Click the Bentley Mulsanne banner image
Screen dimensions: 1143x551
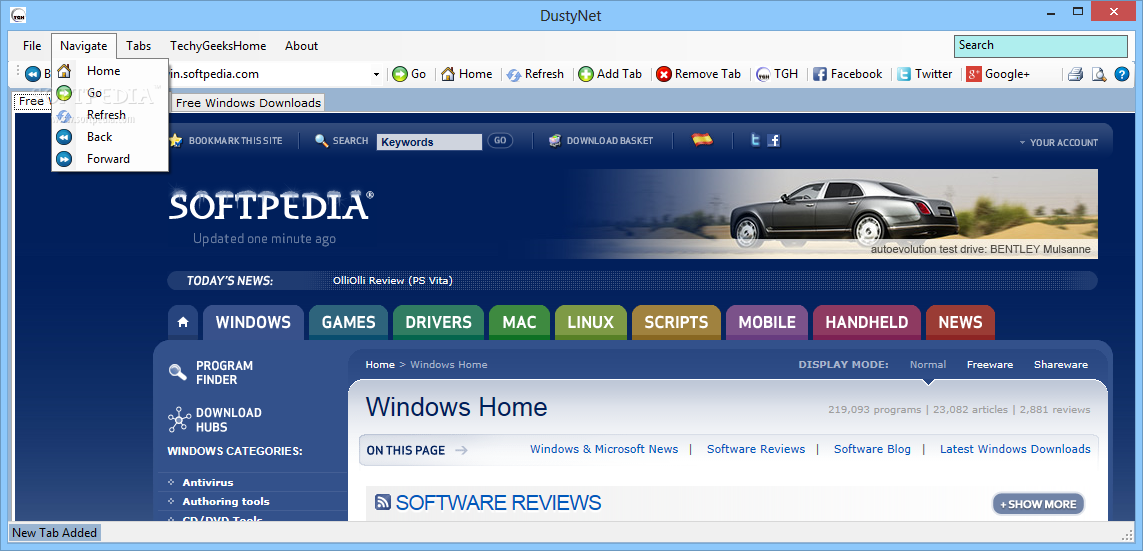coord(831,214)
